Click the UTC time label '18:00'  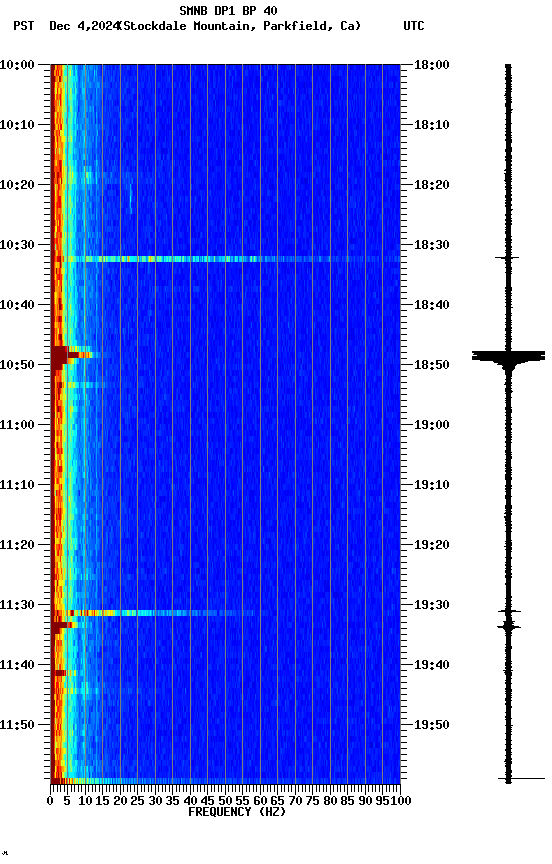click(x=432, y=65)
